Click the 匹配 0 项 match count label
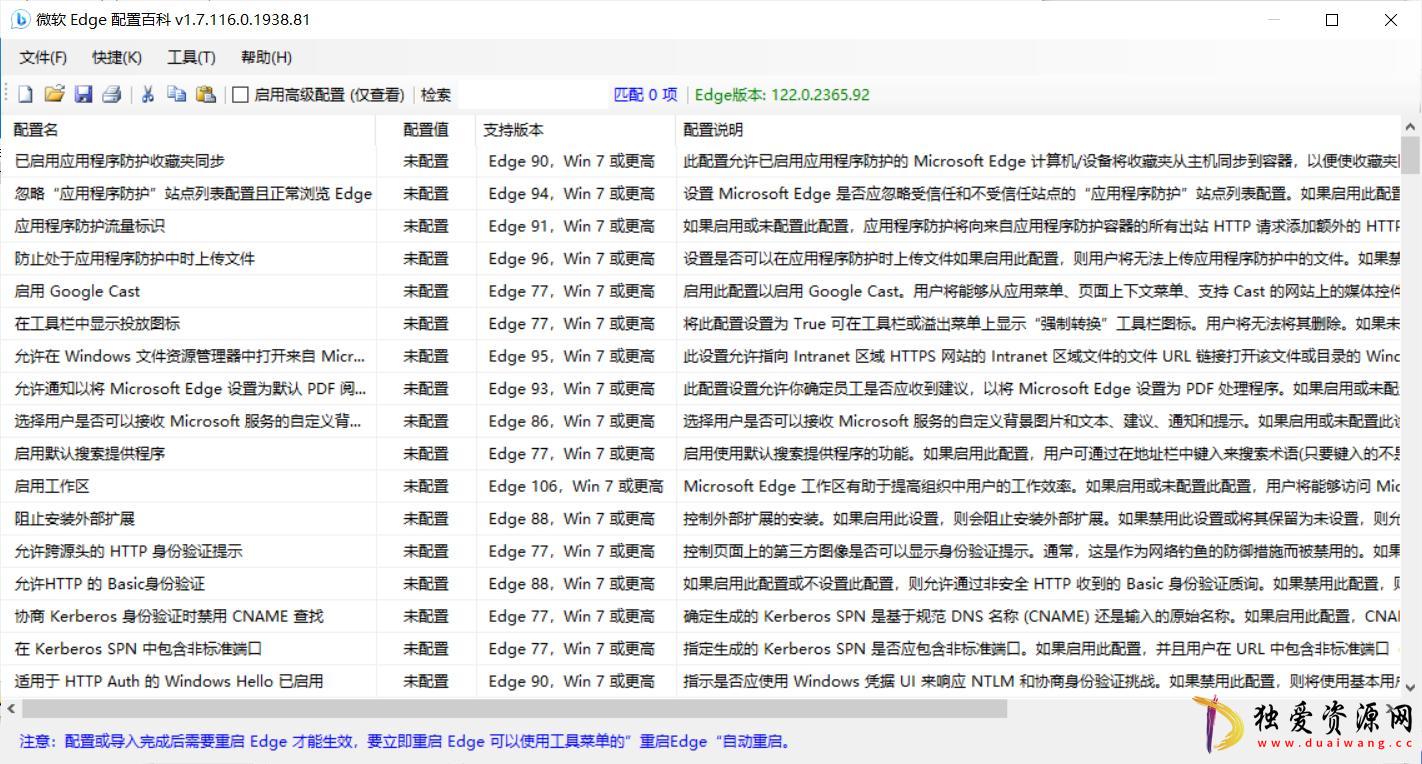The height and width of the screenshot is (764, 1422). pyautogui.click(x=645, y=95)
